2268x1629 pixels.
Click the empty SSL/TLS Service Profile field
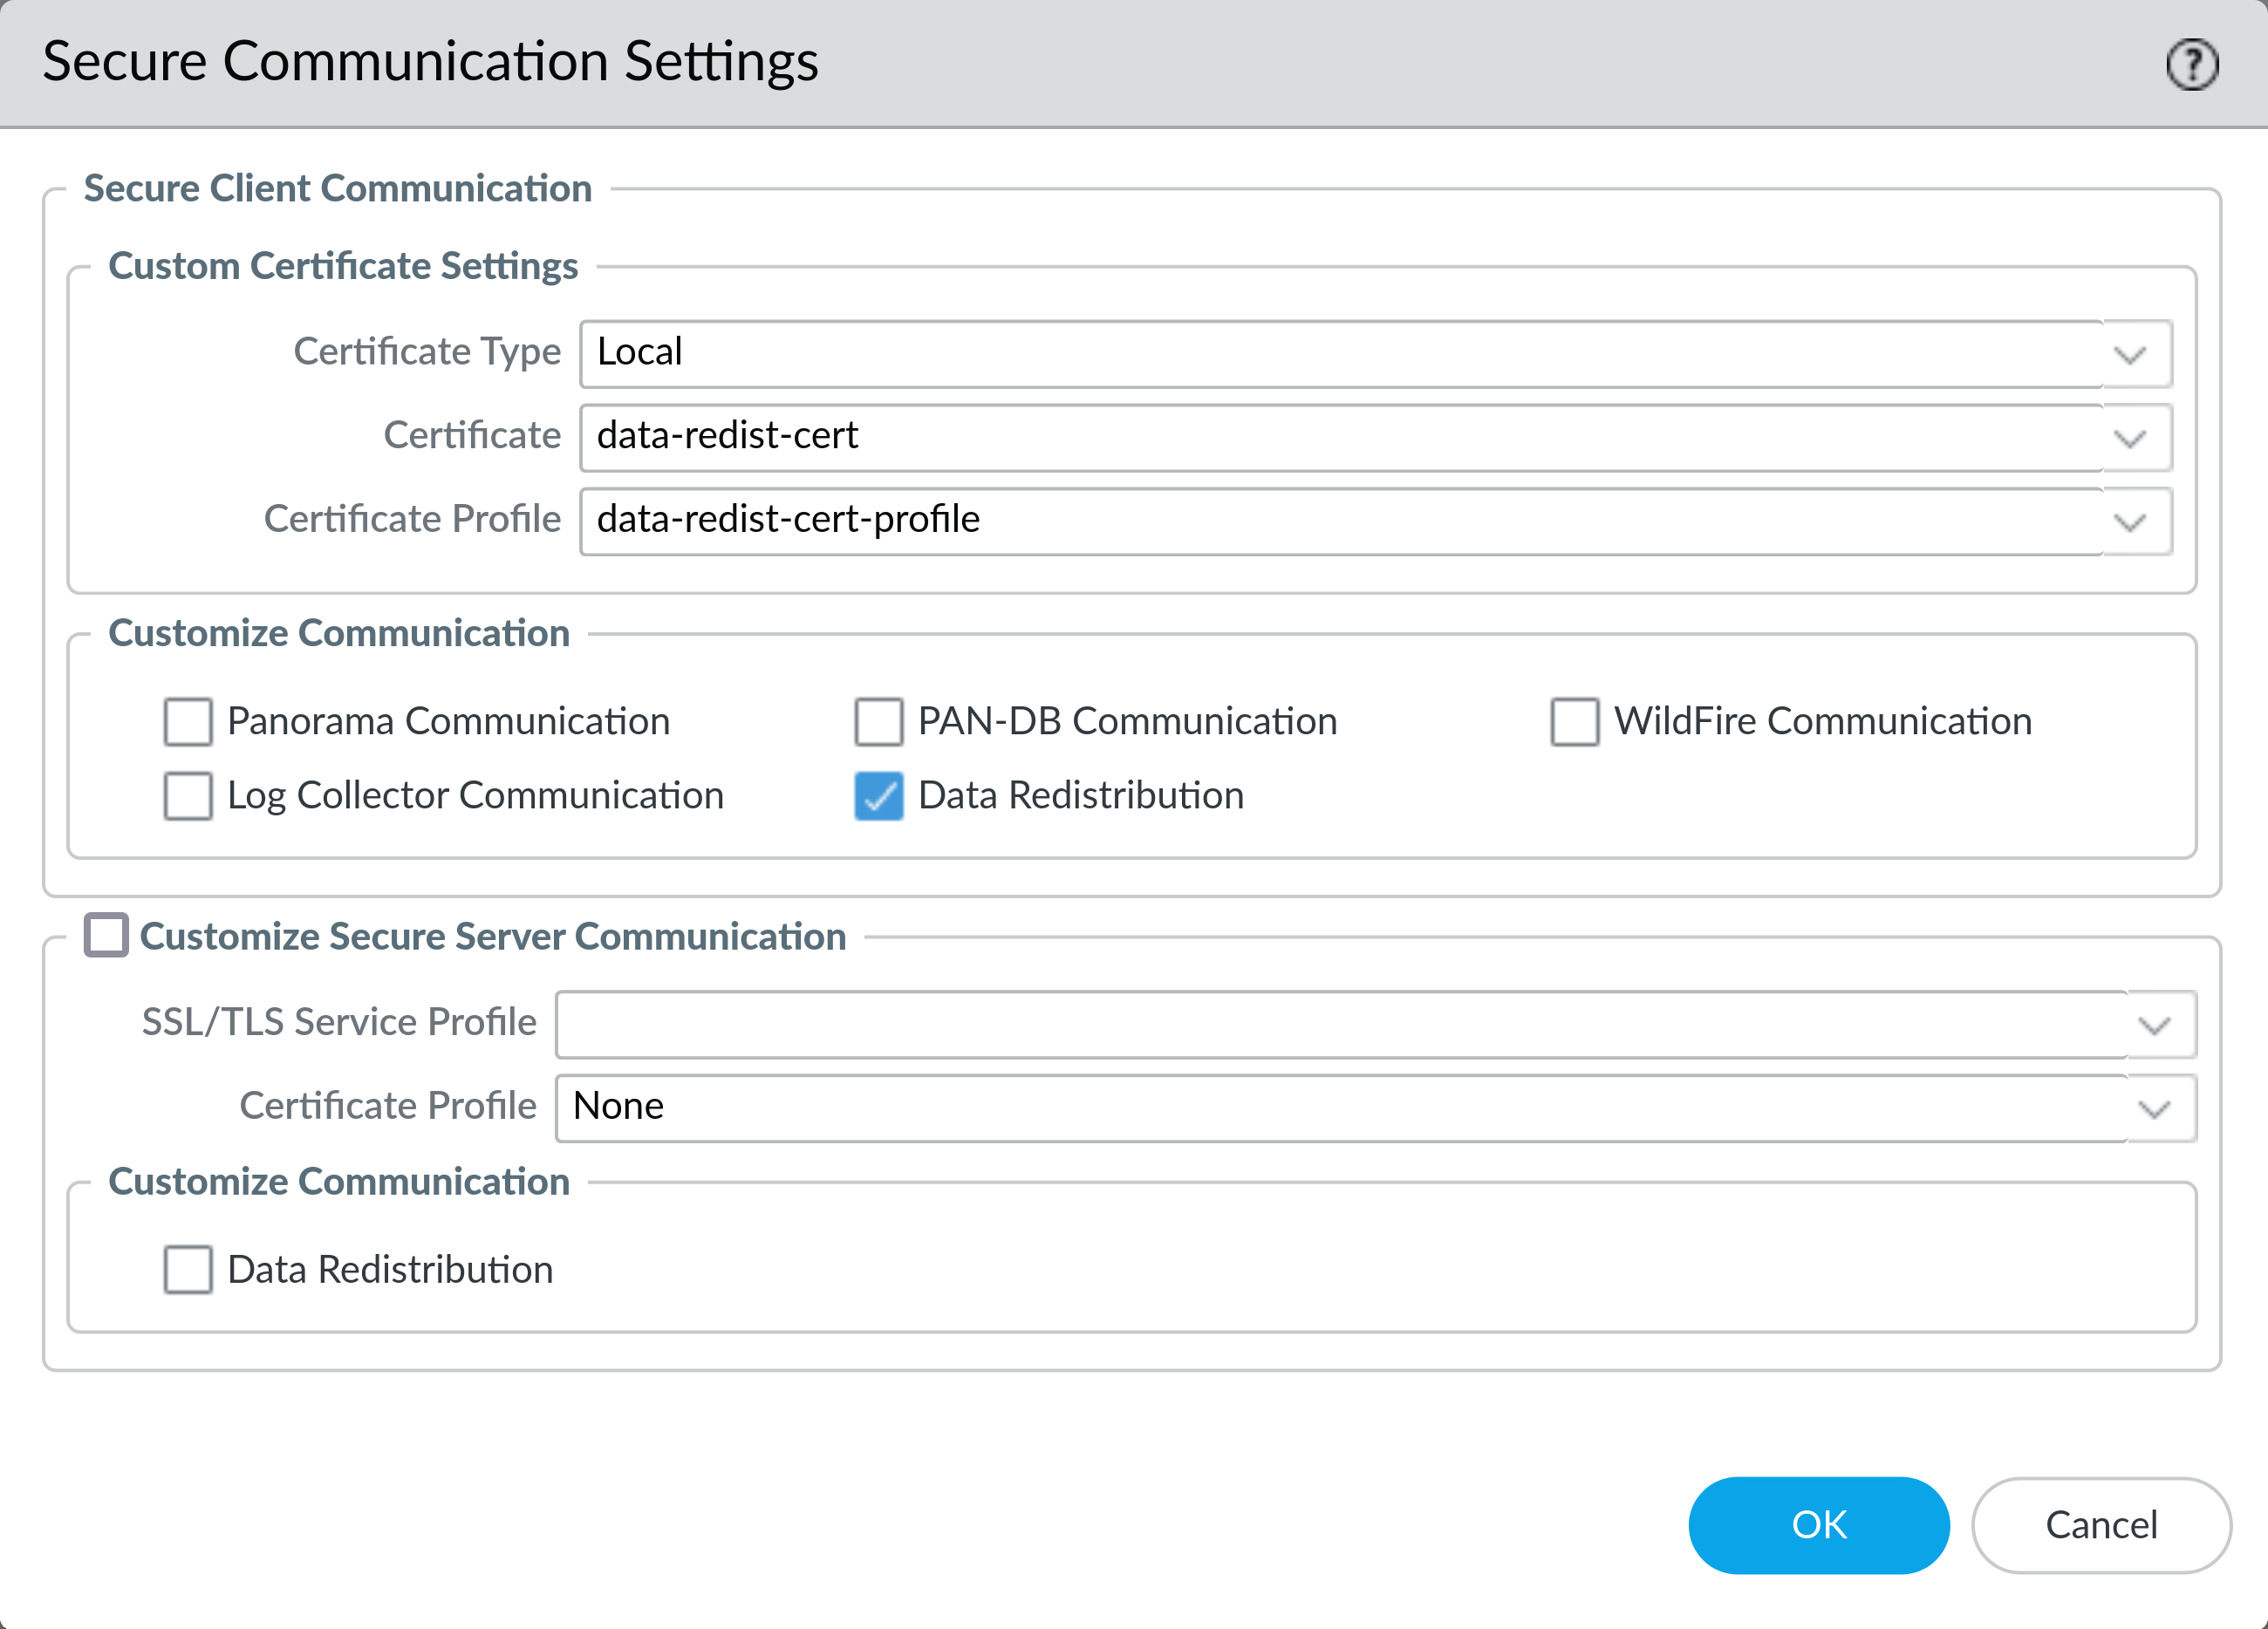1300,1023
